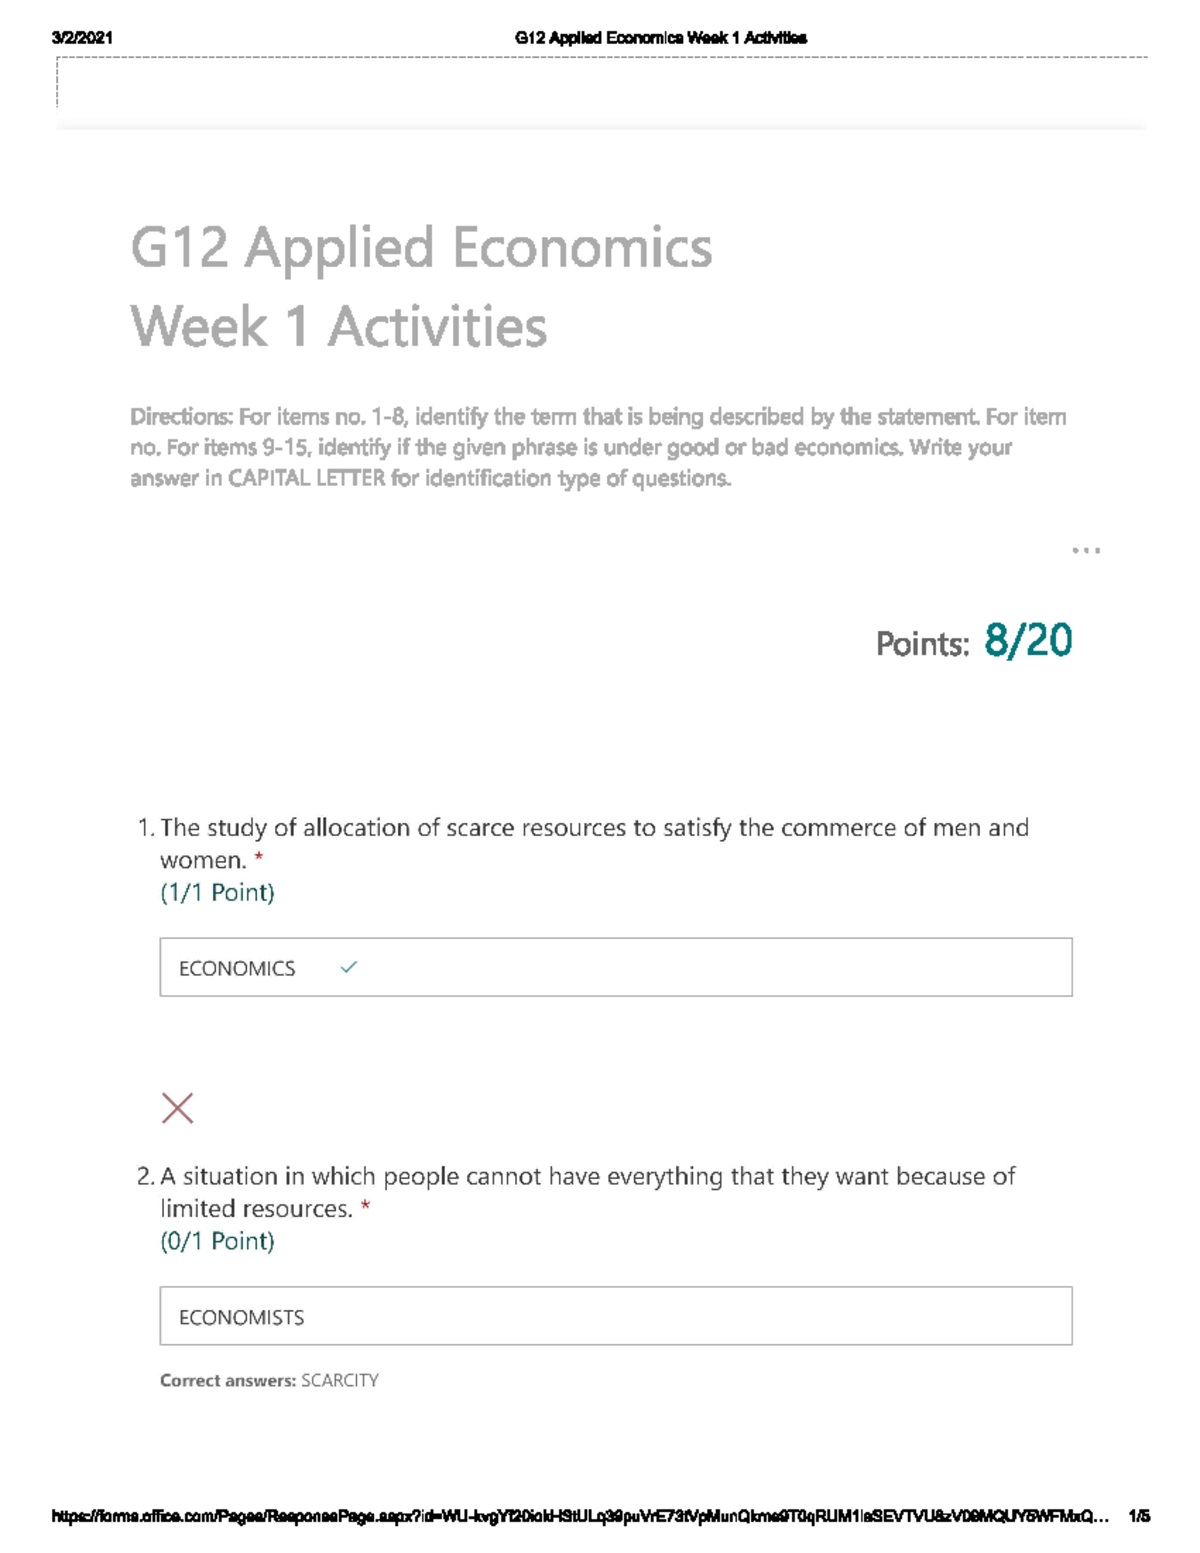Click the 3/2/2021 date in the header

(82, 38)
